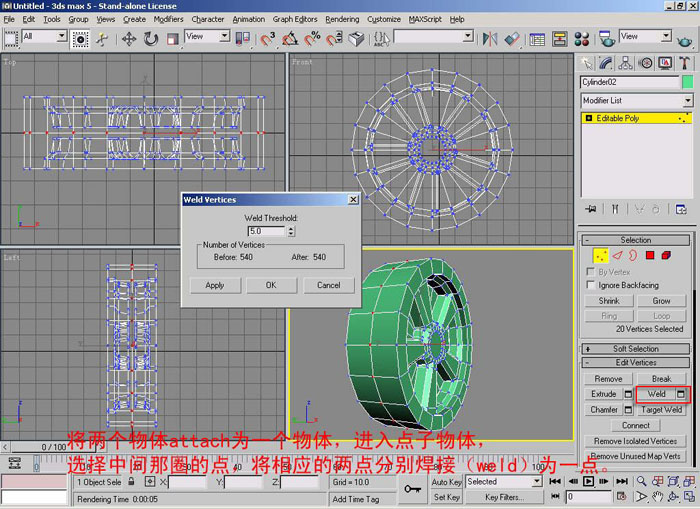Select the Move tool in toolbar
Viewport: 700px width, 509px height.
click(129, 39)
